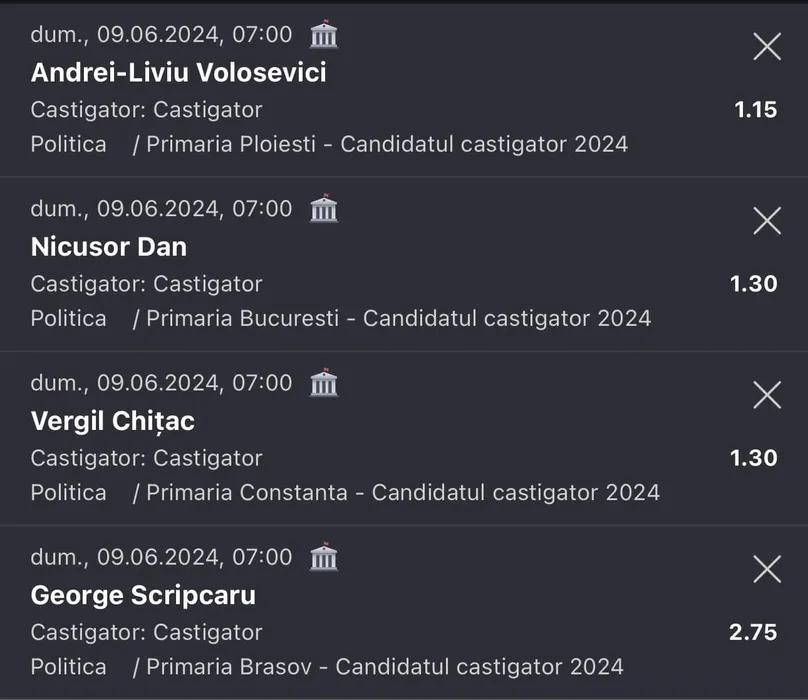
Task: Open Primaria Bucuresti - Candidatul castigator 2024 market
Action: pyautogui.click(x=398, y=318)
